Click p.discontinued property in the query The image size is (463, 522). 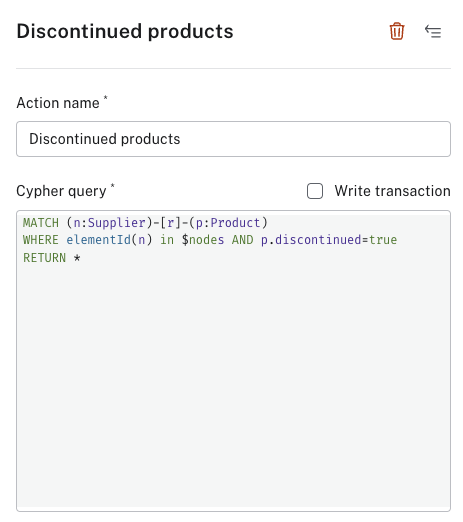[x=311, y=240]
